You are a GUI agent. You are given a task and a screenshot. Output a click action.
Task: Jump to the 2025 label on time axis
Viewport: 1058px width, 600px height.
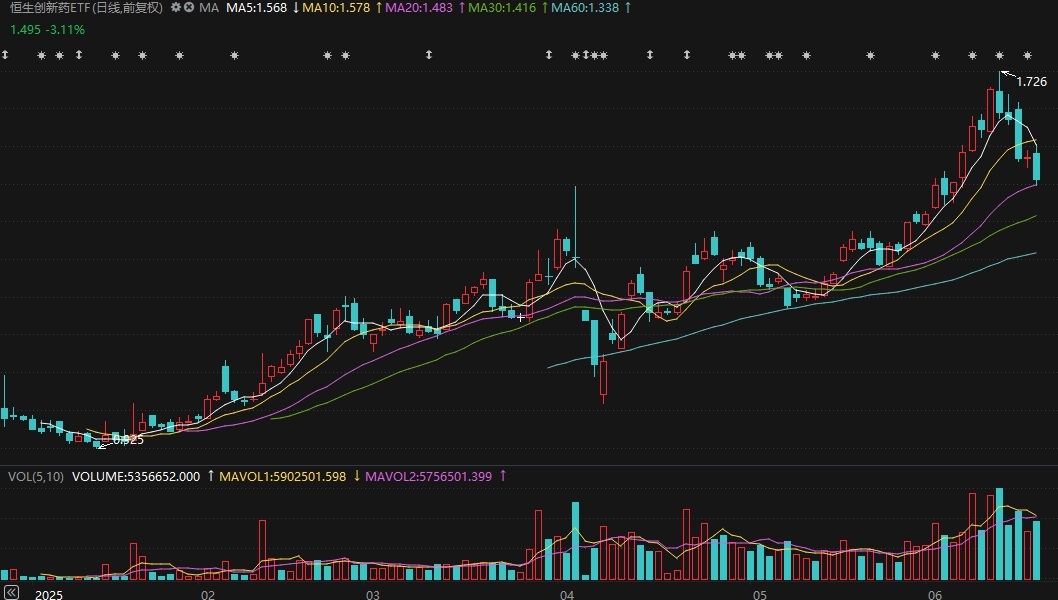point(49,595)
